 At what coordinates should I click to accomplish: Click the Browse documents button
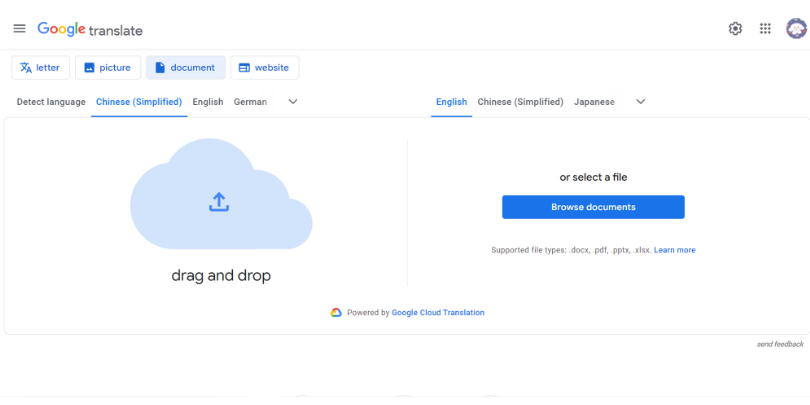pyautogui.click(x=593, y=207)
